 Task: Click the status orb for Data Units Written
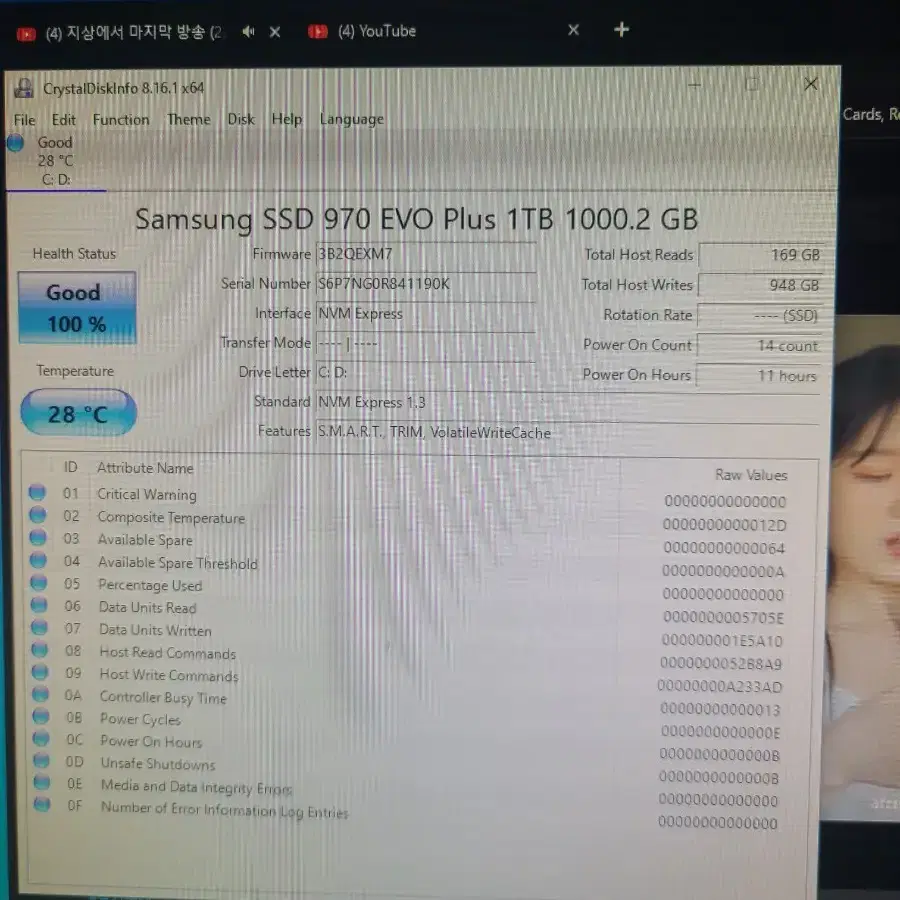[40, 627]
